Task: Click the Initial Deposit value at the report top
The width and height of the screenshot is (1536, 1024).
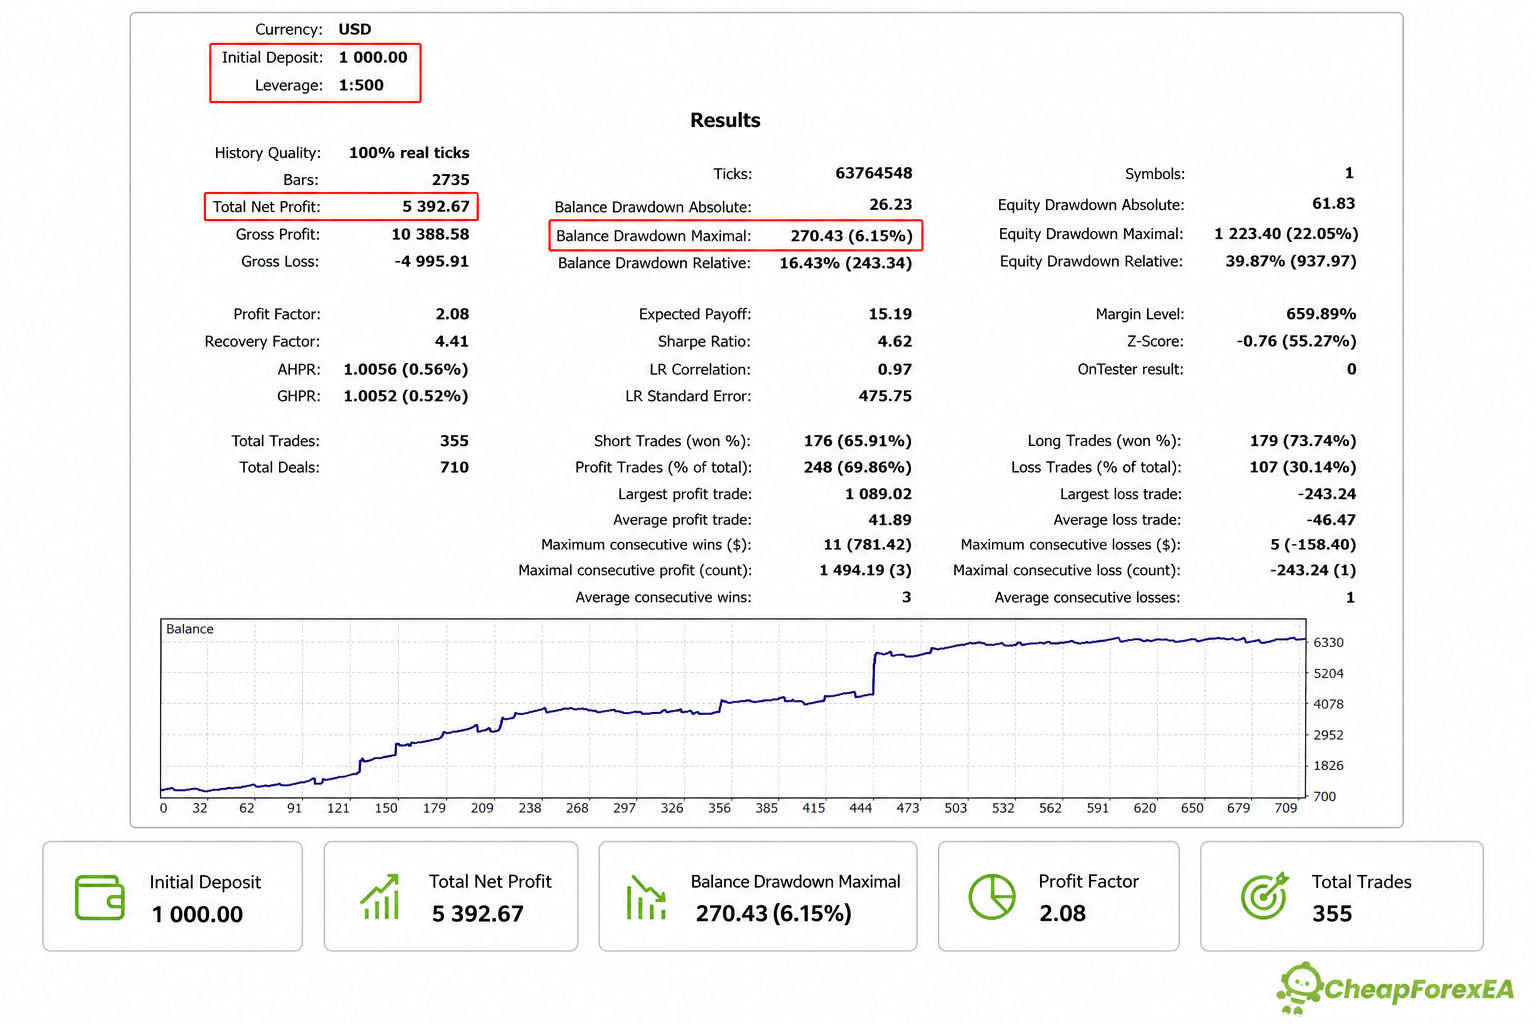Action: (373, 57)
